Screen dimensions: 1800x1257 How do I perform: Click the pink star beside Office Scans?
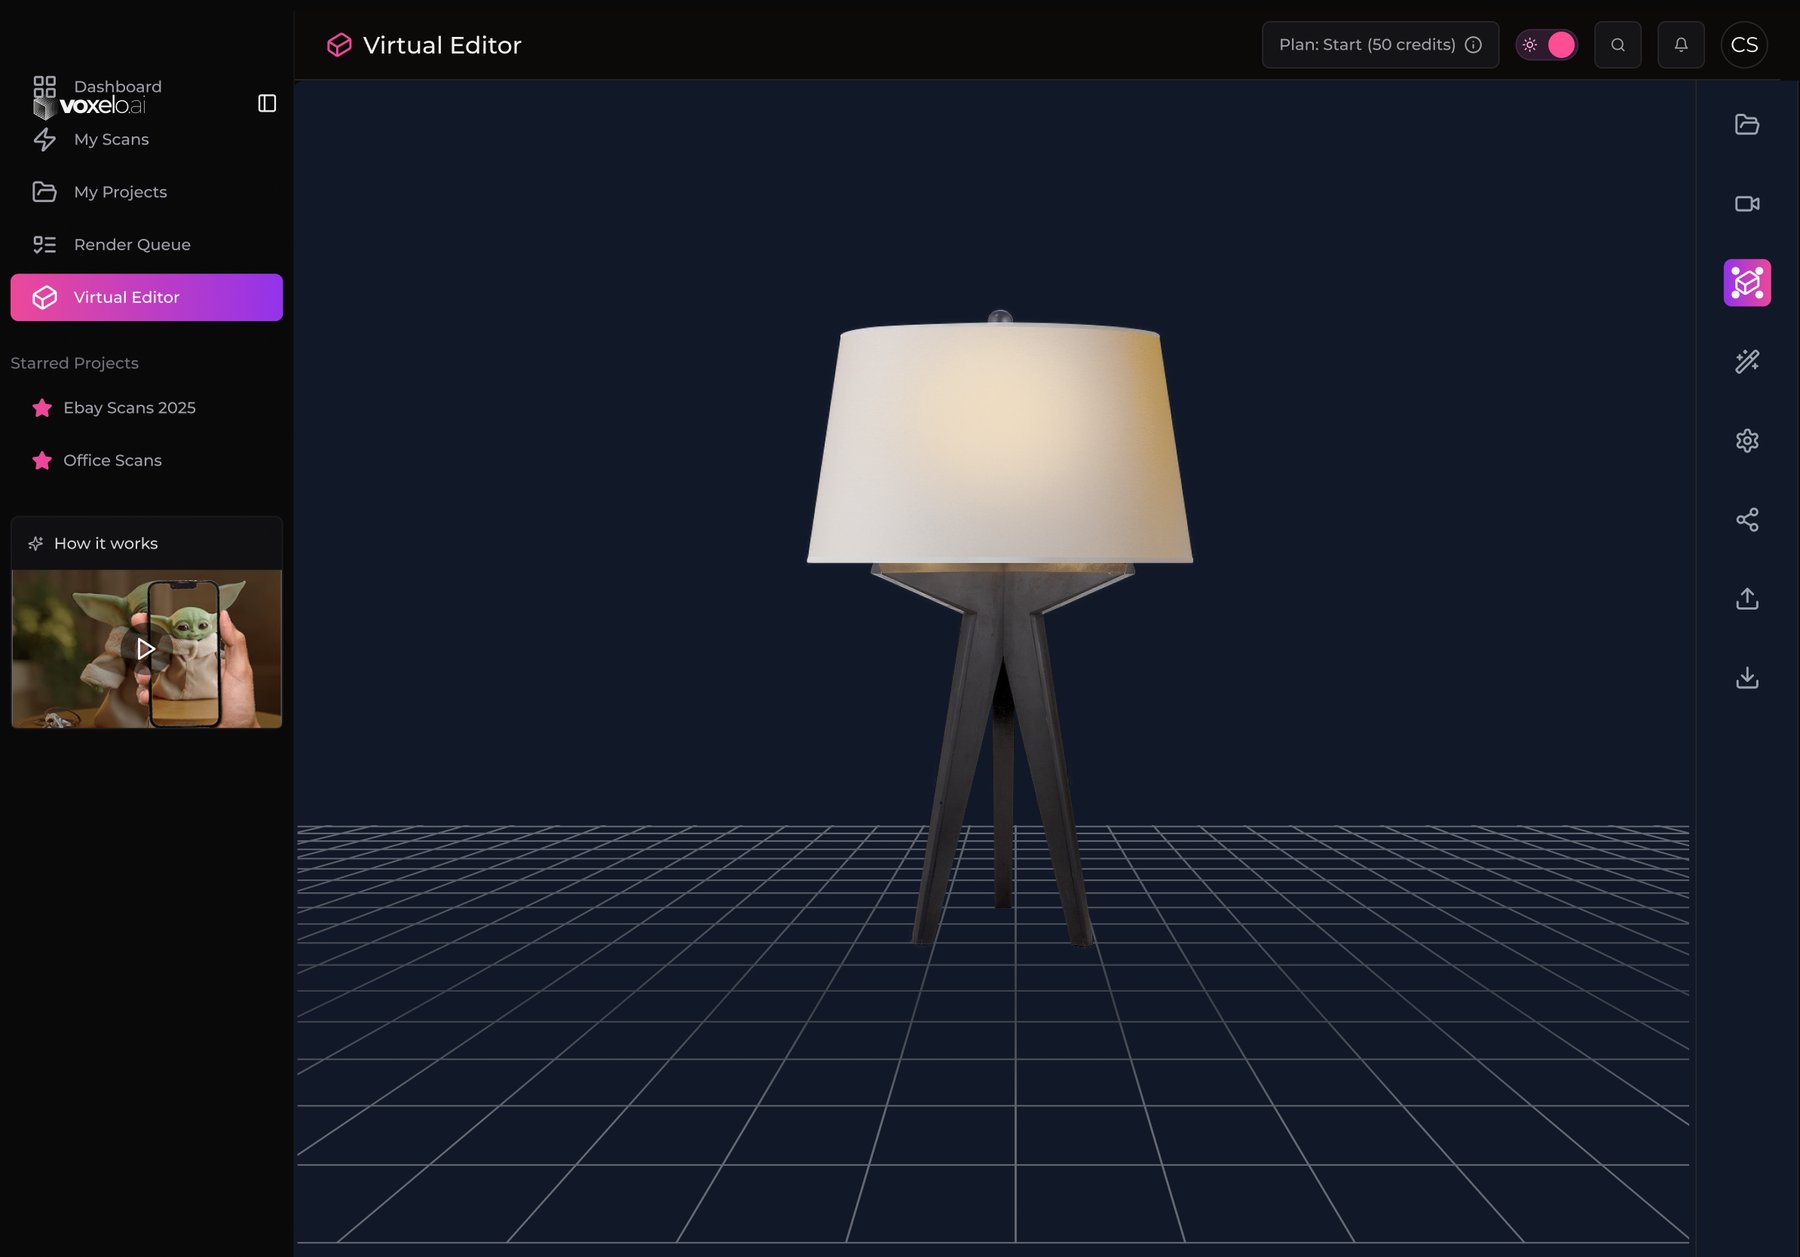coord(42,461)
